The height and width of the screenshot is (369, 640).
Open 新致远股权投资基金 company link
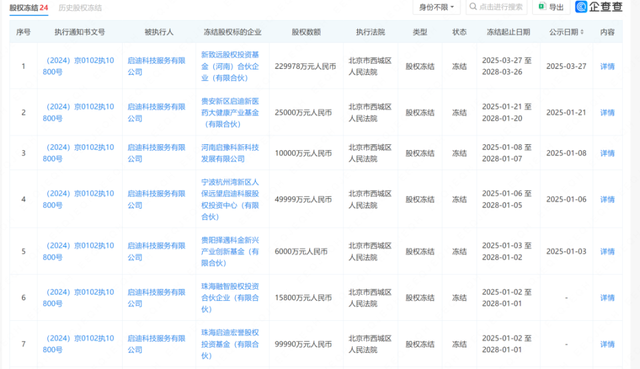230,66
